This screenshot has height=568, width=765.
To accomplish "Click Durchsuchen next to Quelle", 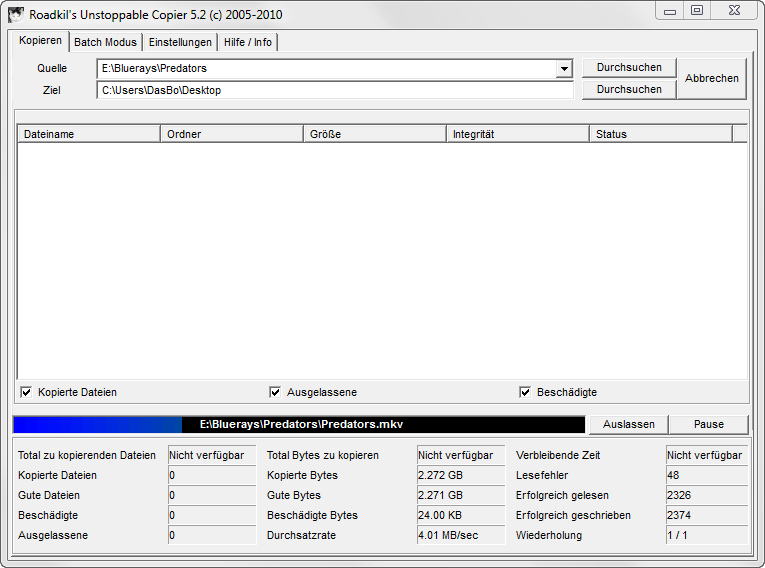I will 629,68.
